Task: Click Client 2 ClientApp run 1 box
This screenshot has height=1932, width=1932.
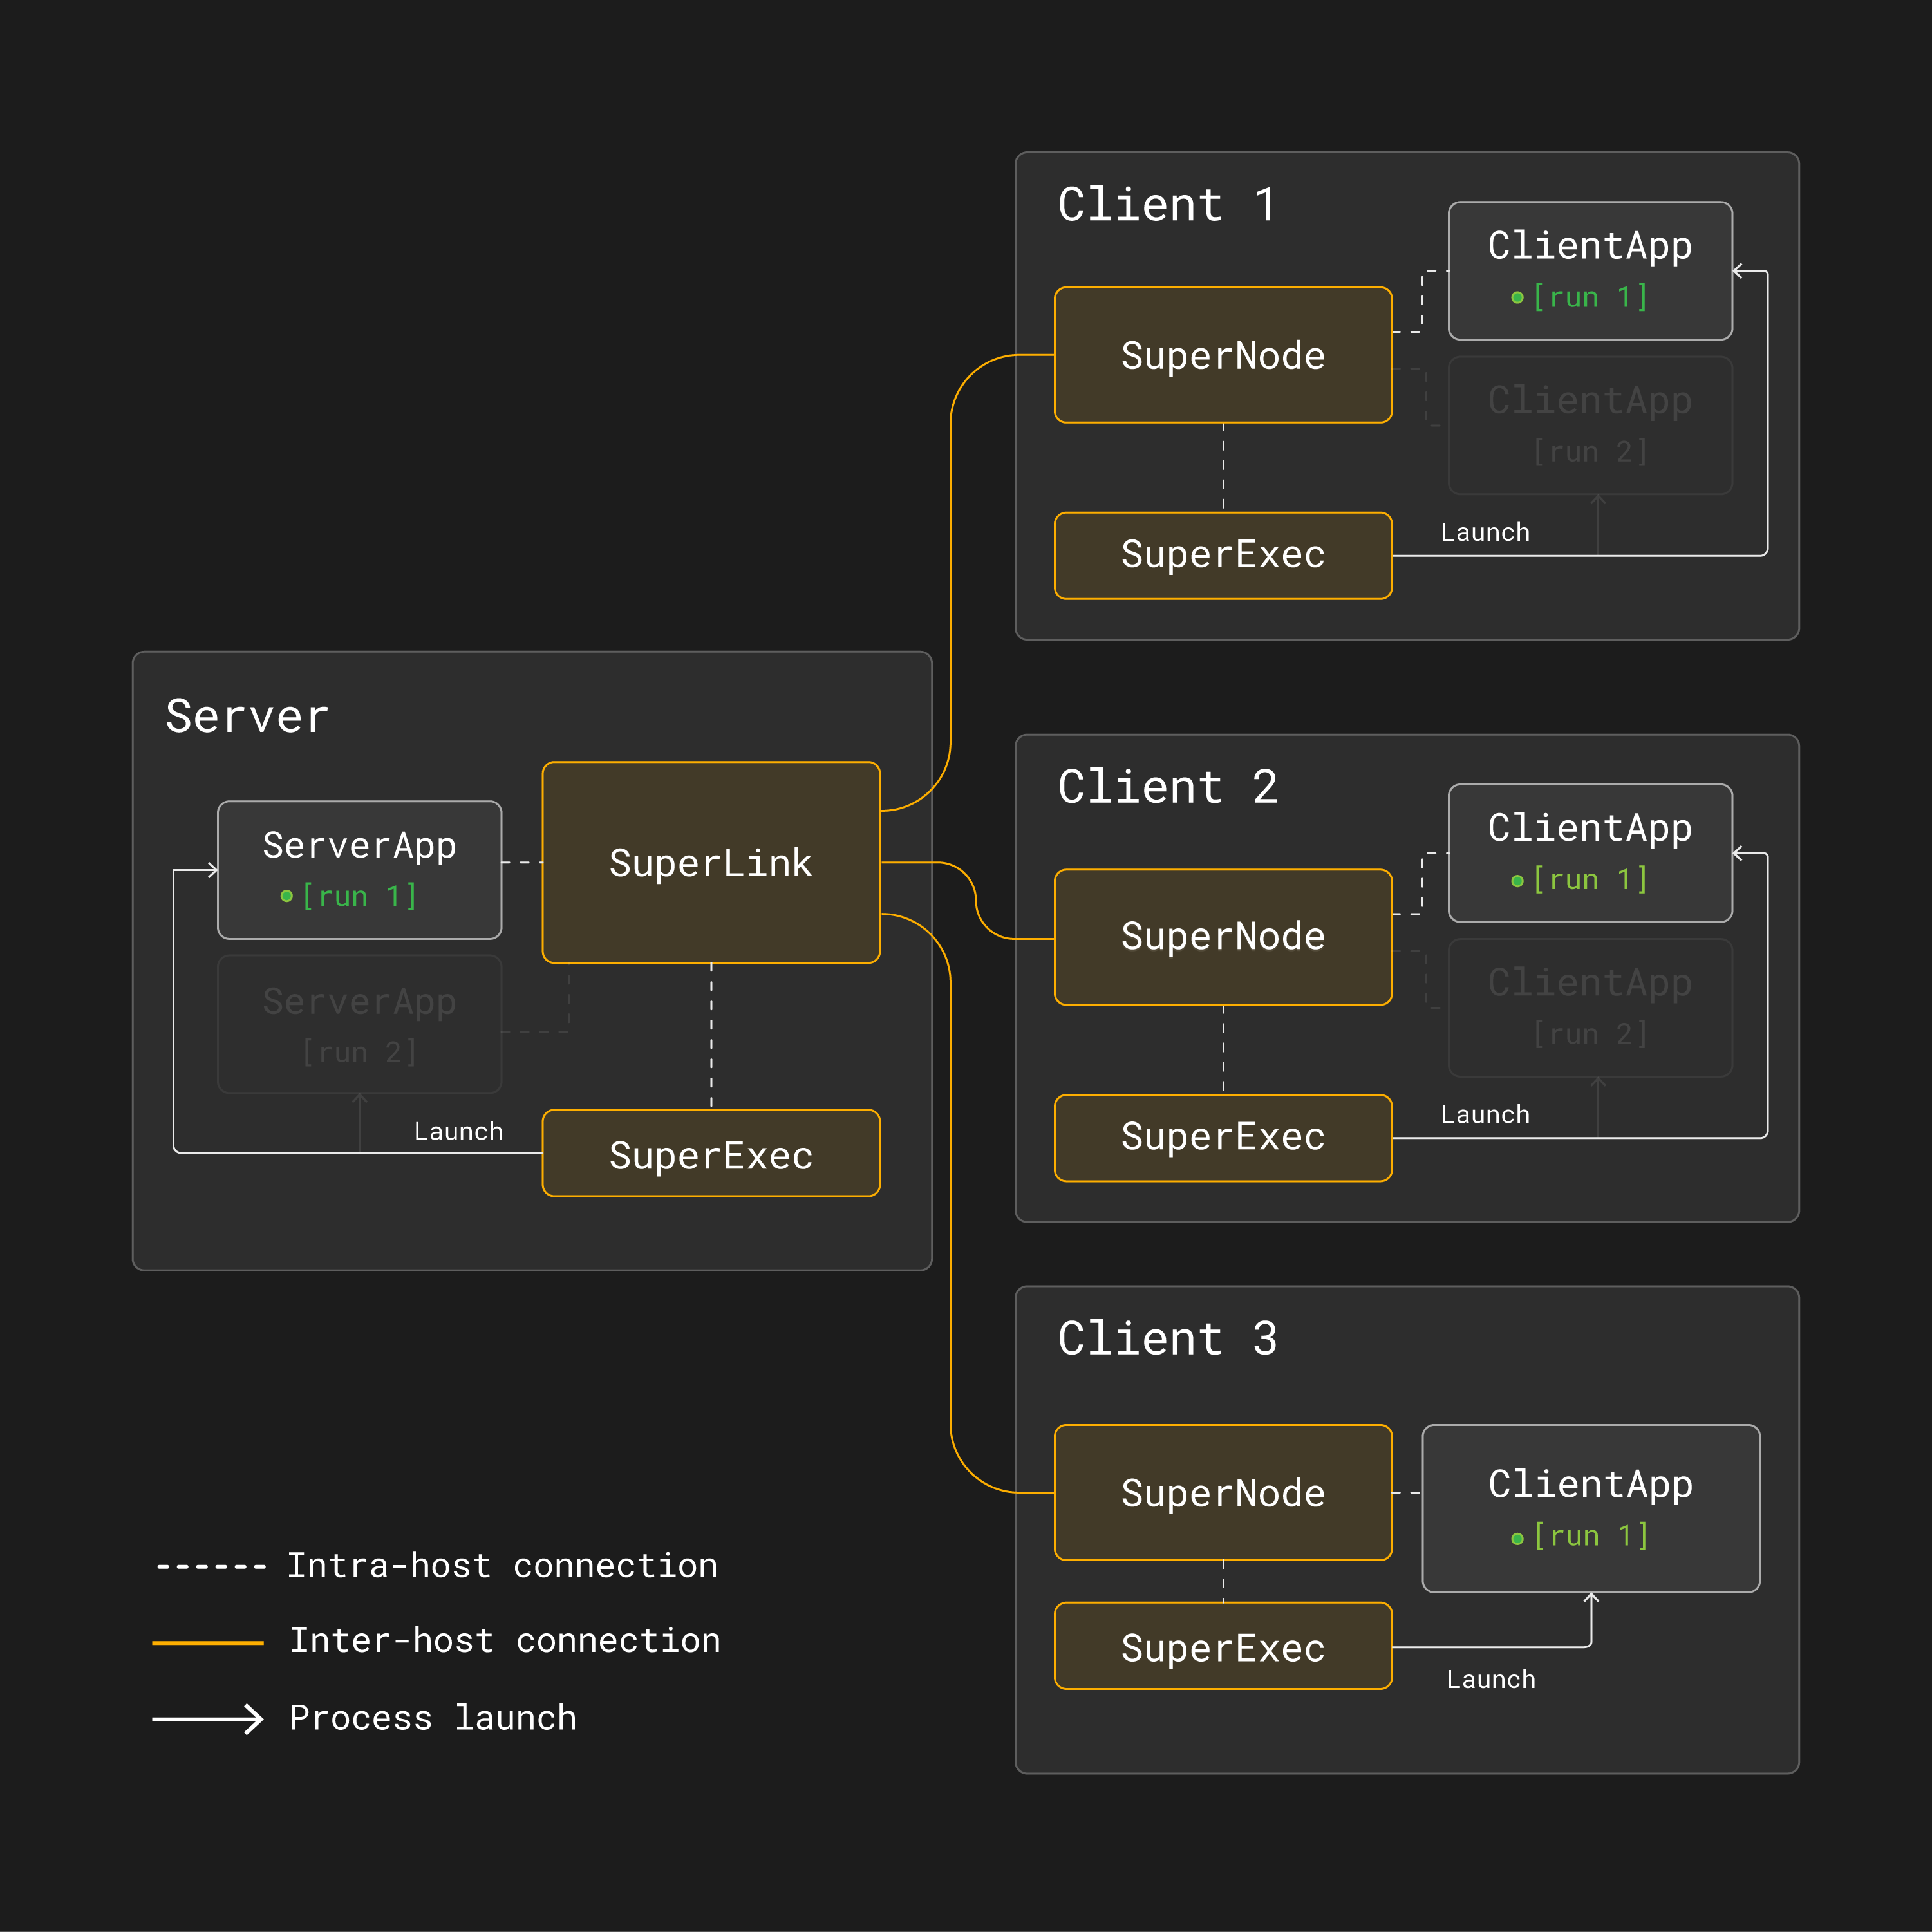Action: pos(1590,853)
